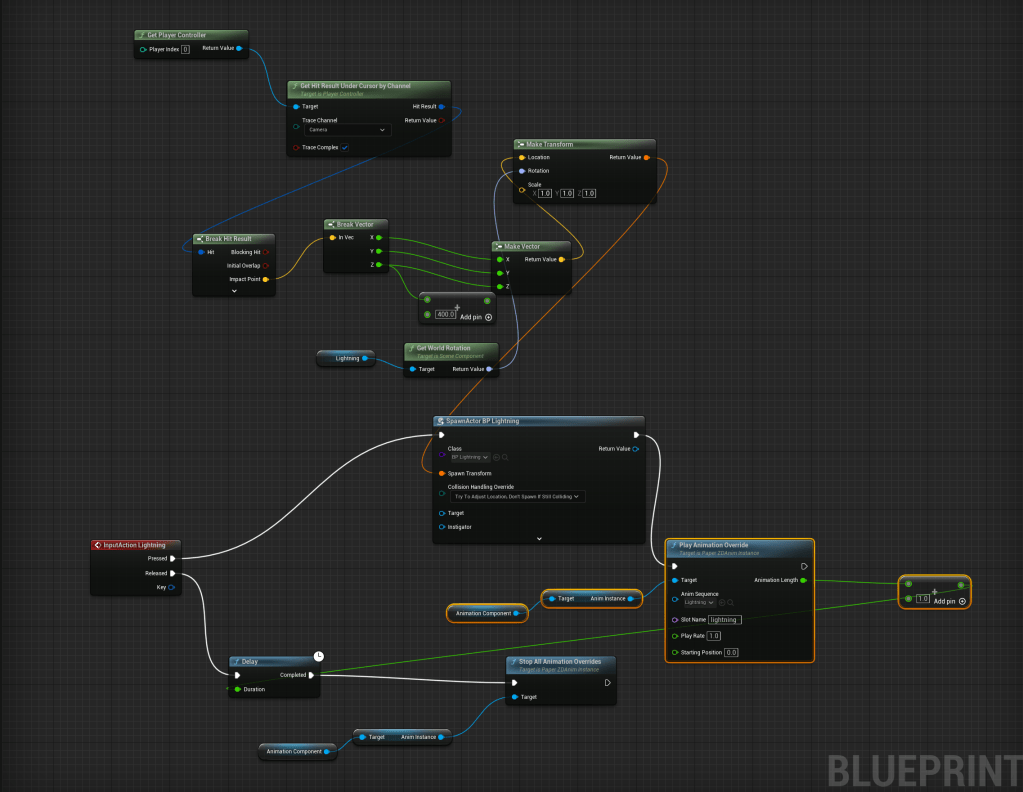Click the Stop All Animation Overrides output exec pin

click(x=607, y=683)
